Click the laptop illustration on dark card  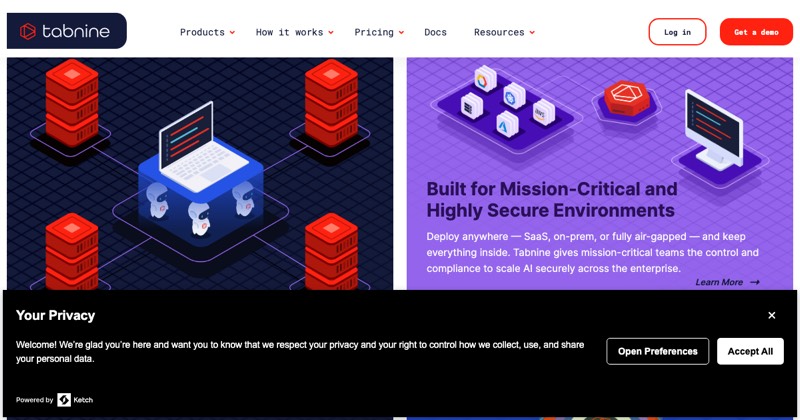(x=203, y=146)
